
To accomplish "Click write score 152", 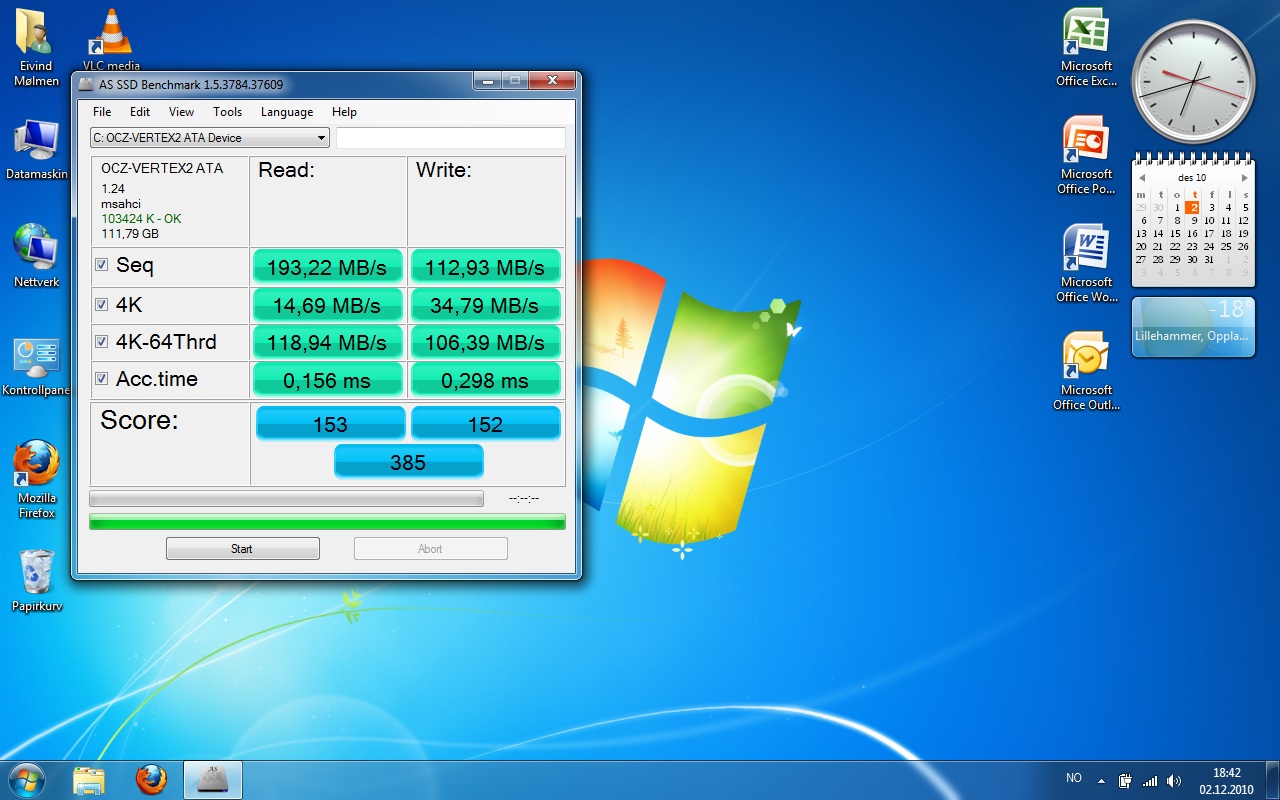I will (x=486, y=424).
